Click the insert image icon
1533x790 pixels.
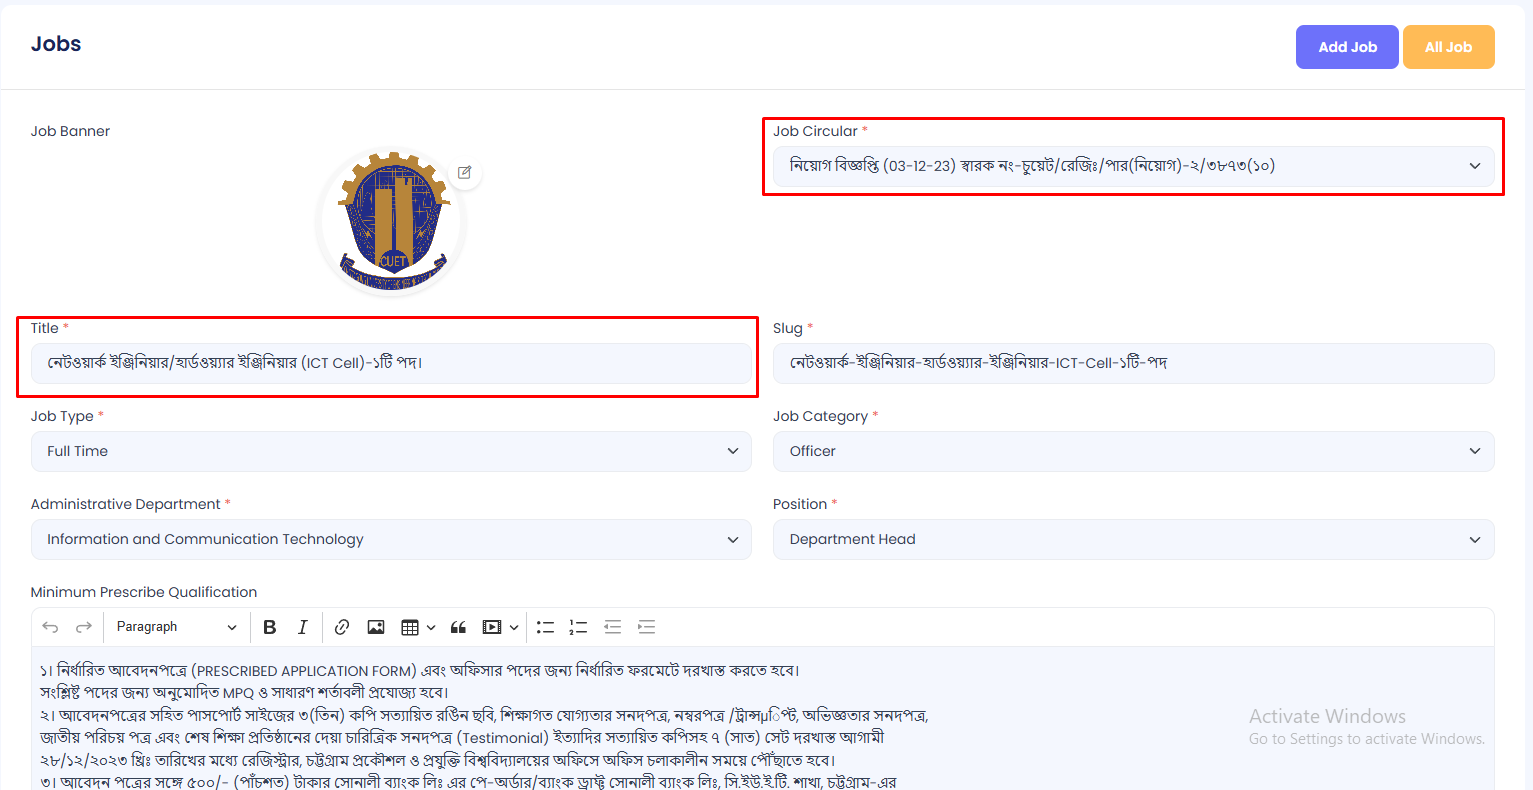376,627
